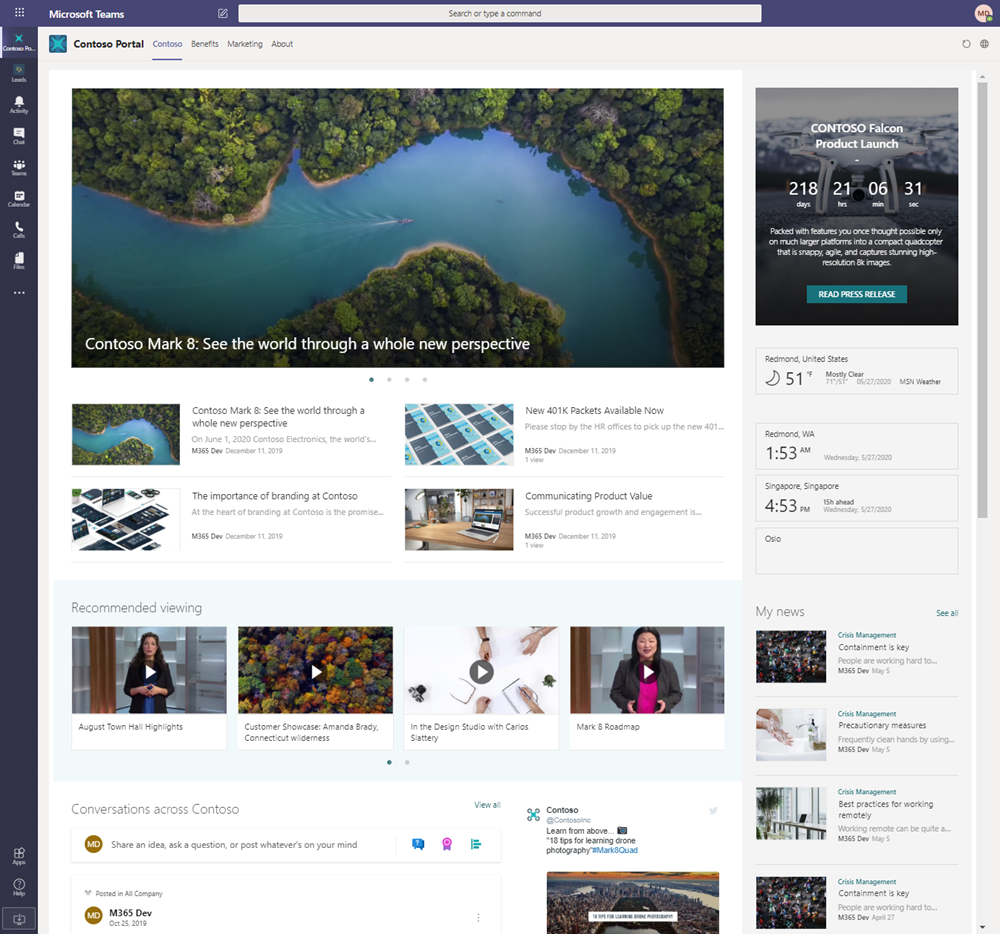Open The importance of branding at Contoso
This screenshot has height=934, width=1000.
(x=275, y=496)
